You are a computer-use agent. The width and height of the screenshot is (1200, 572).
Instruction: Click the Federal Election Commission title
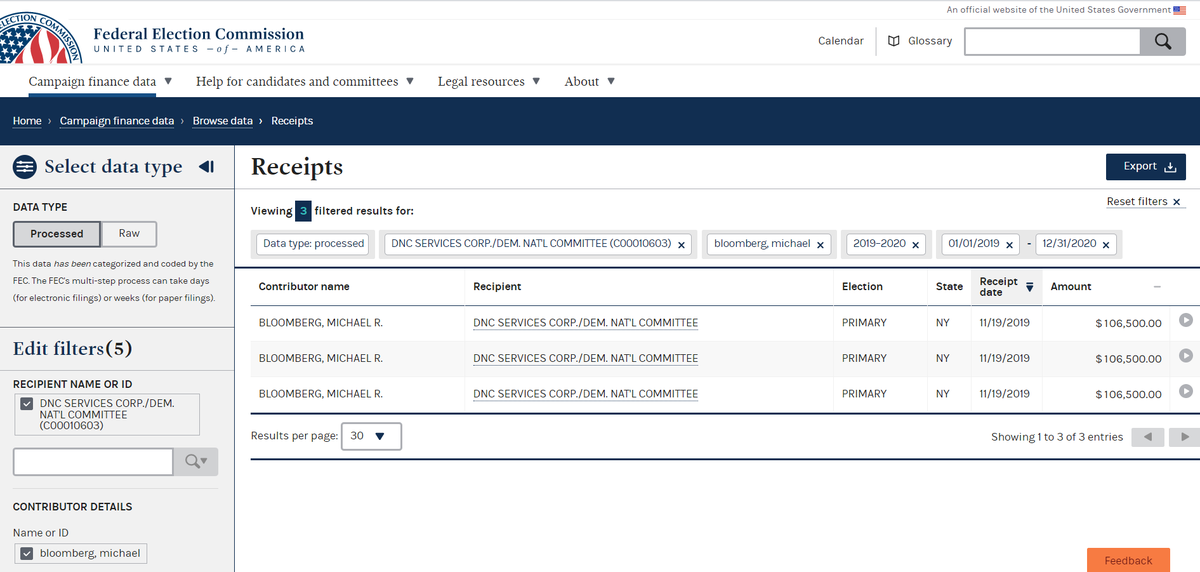tap(198, 34)
